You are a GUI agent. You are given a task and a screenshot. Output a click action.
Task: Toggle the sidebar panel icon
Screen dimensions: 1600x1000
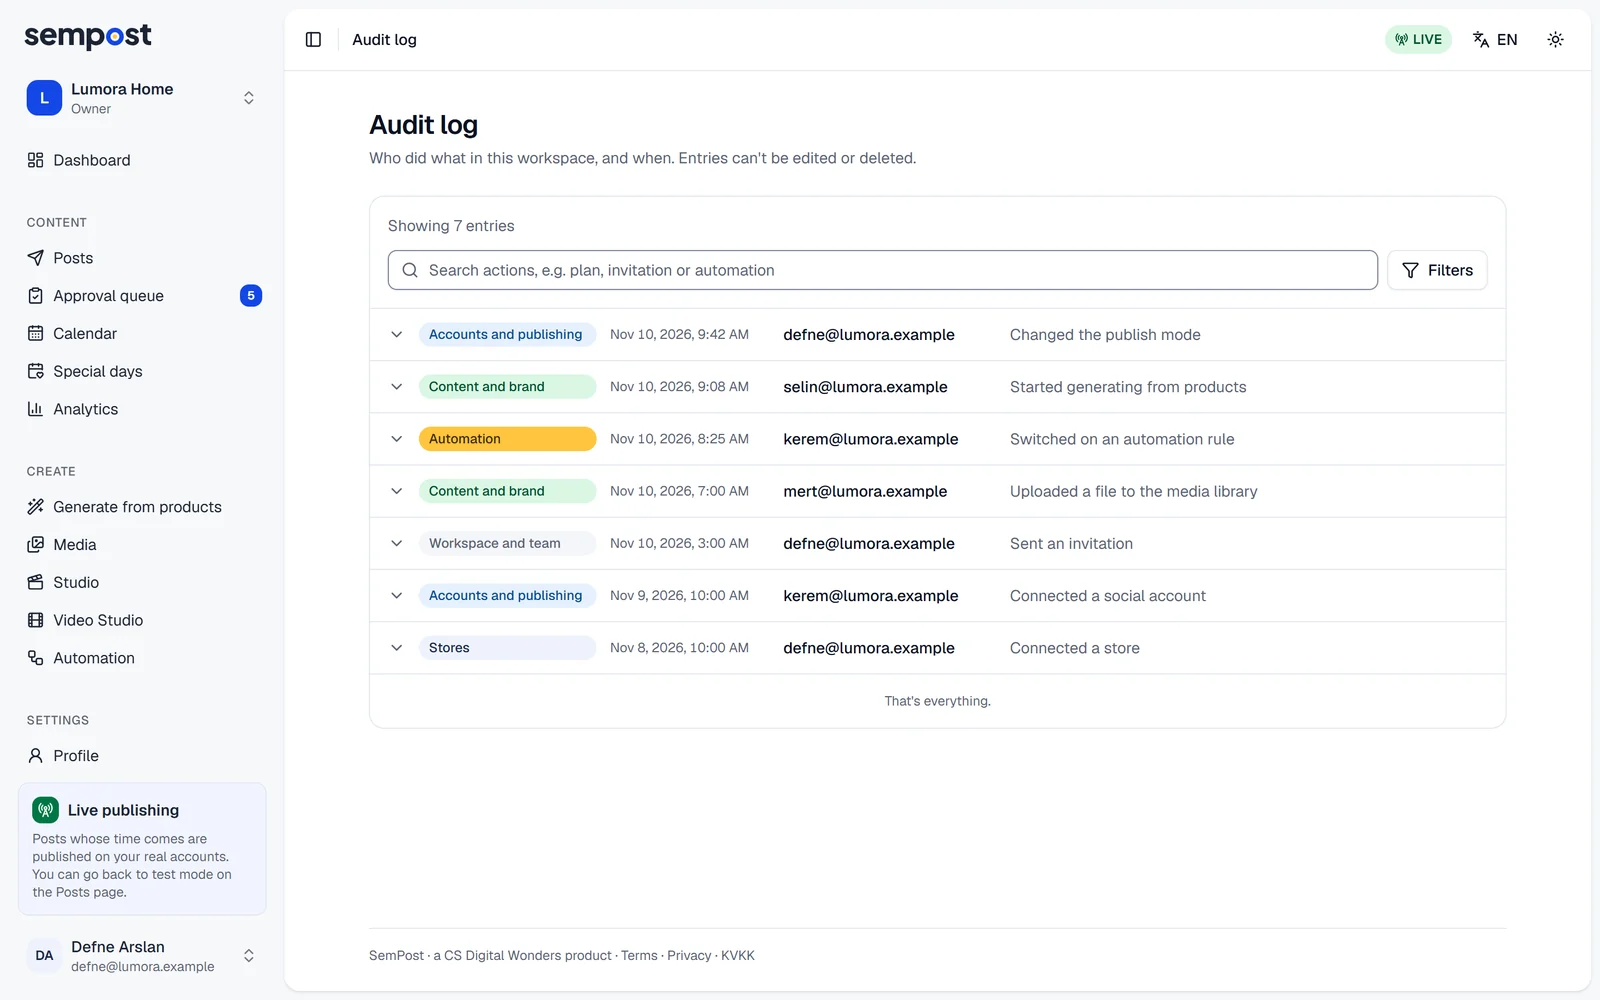(x=313, y=40)
